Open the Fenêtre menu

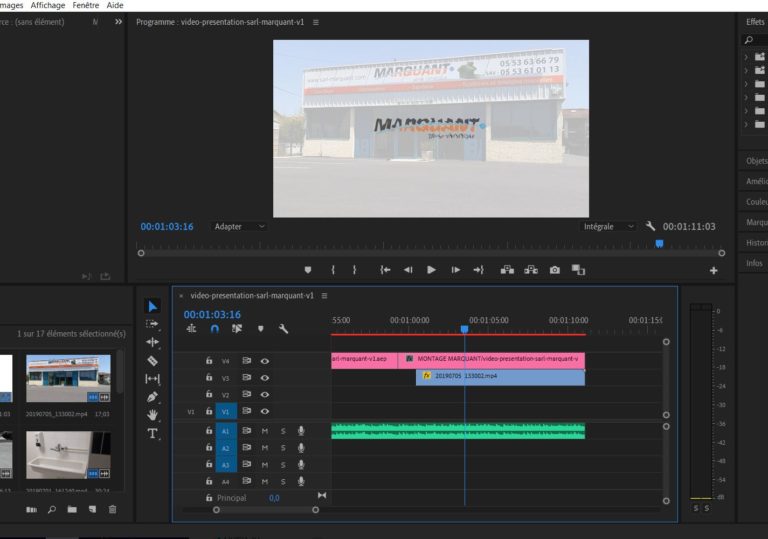[x=86, y=5]
